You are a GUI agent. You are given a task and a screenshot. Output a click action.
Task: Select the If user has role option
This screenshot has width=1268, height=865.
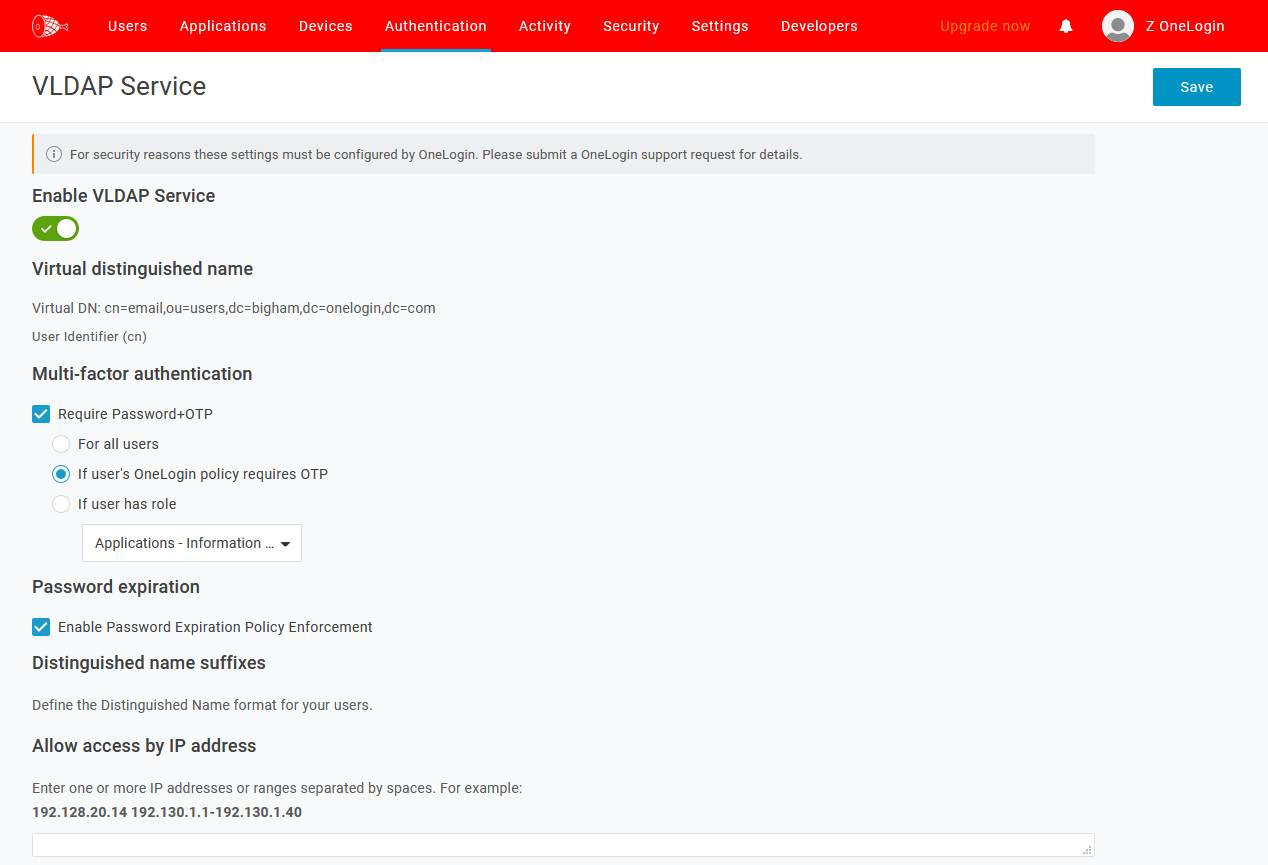point(60,503)
